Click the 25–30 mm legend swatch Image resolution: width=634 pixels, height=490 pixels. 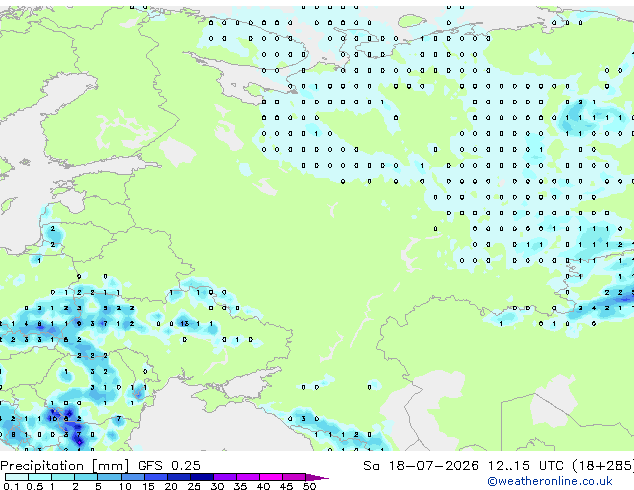(201, 477)
